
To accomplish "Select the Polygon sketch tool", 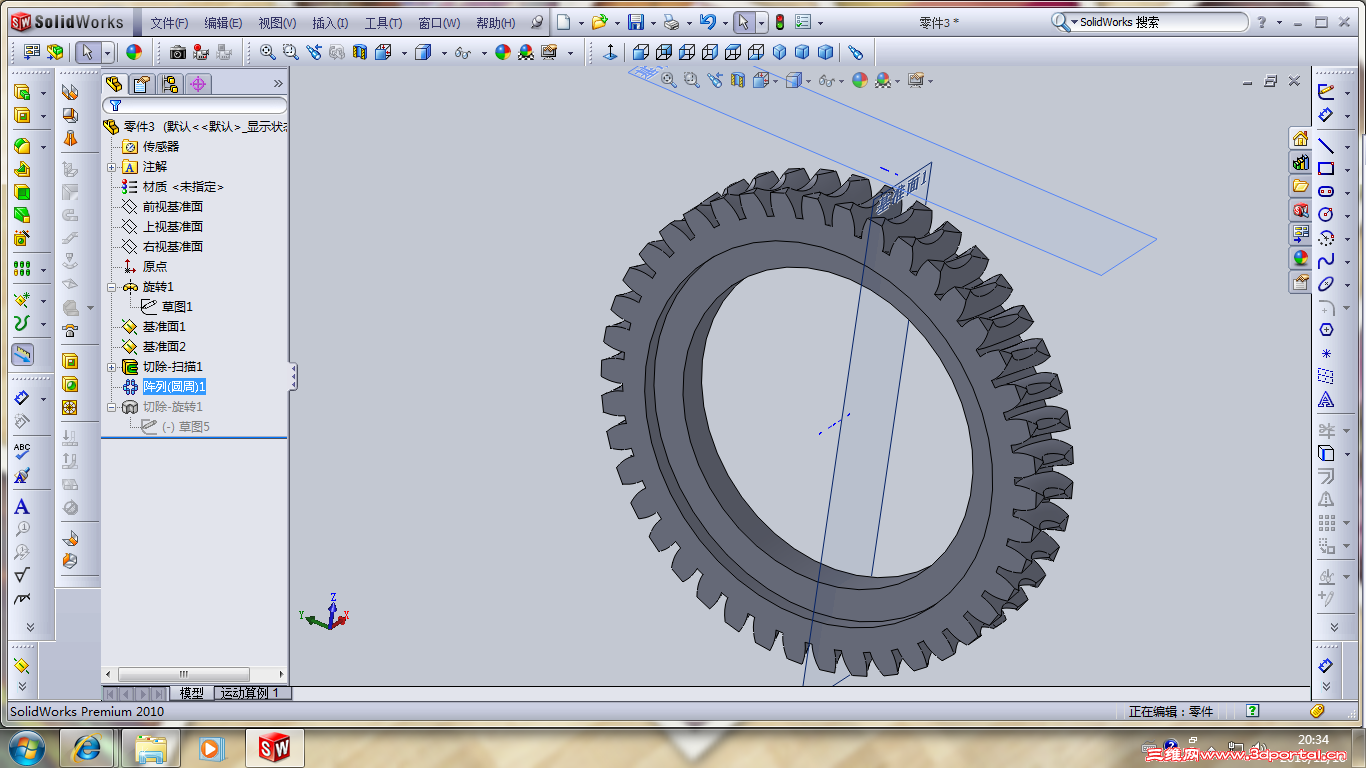I will pos(1326,330).
